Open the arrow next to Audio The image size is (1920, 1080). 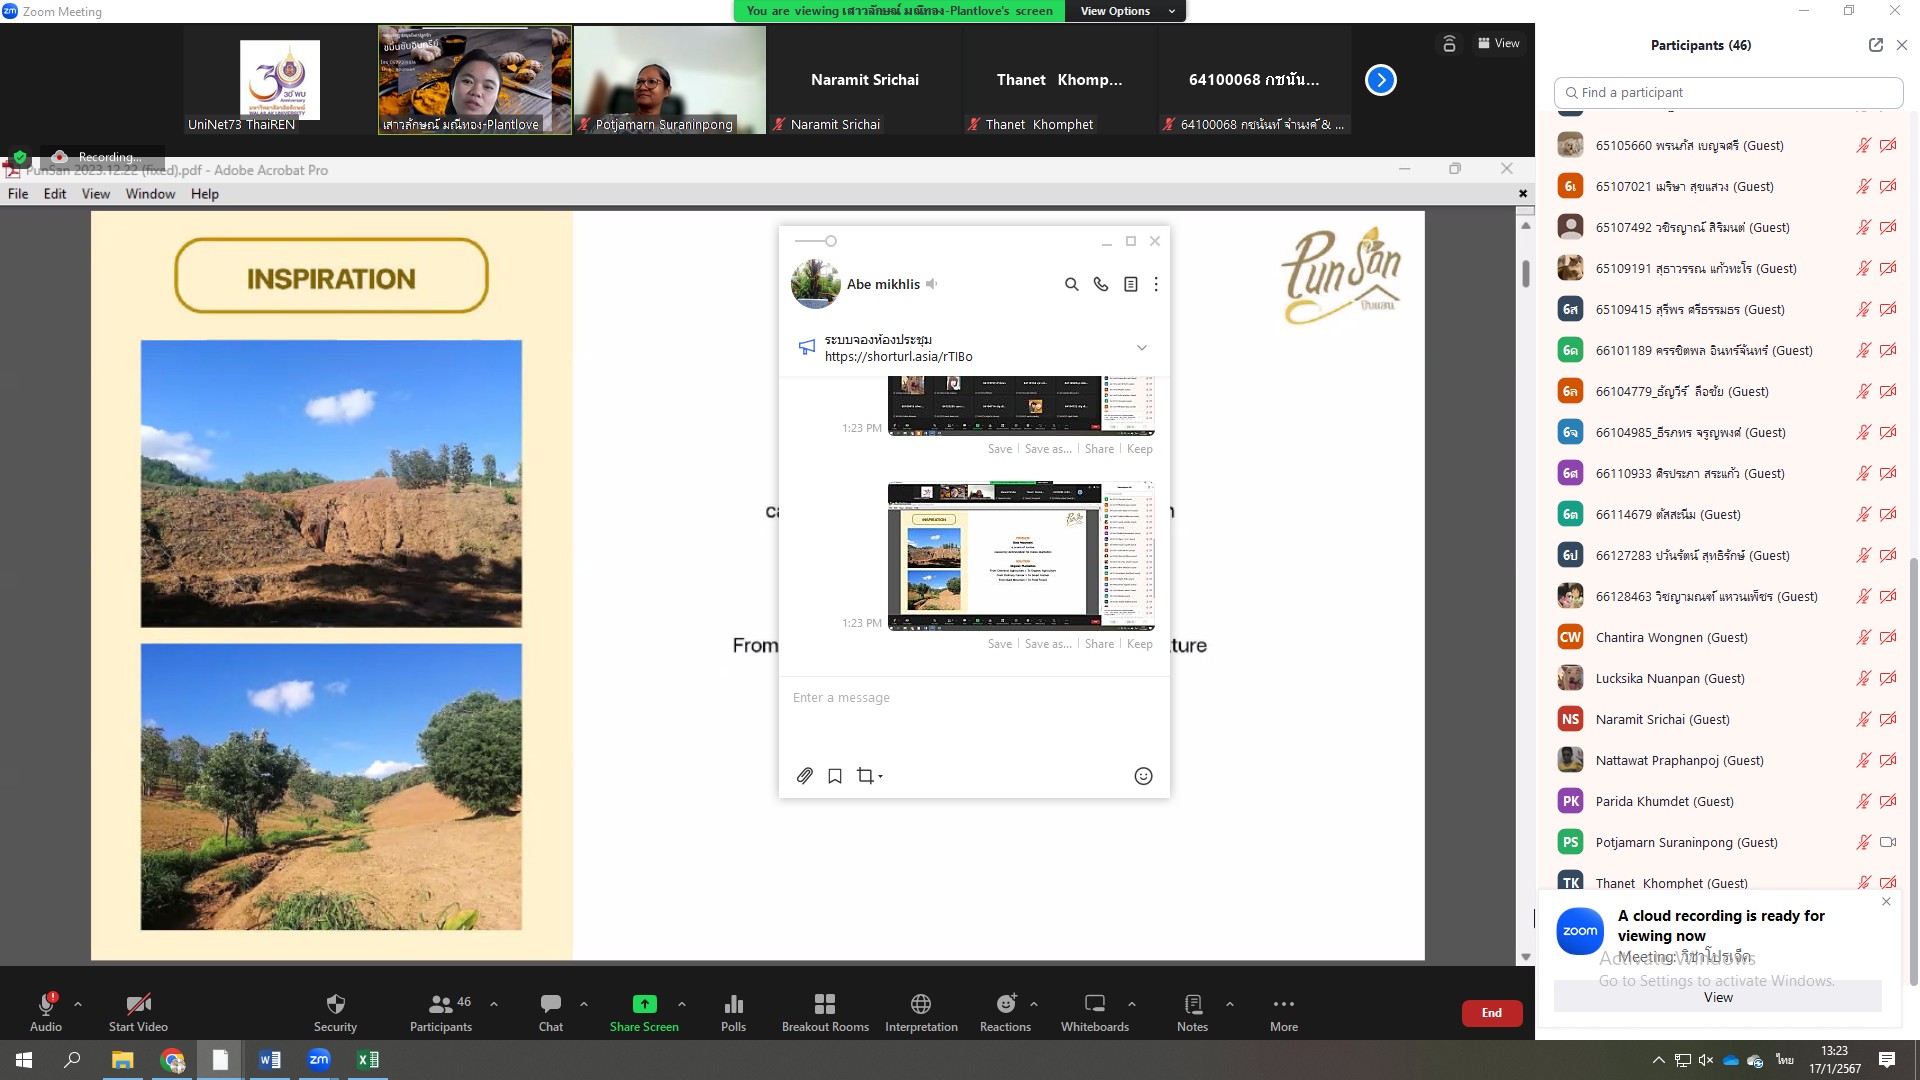(78, 1003)
